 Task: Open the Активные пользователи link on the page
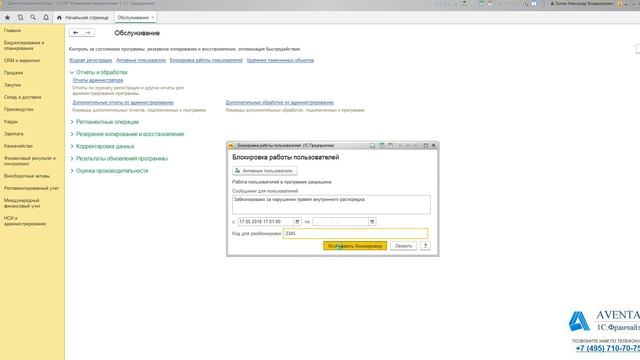coord(141,60)
